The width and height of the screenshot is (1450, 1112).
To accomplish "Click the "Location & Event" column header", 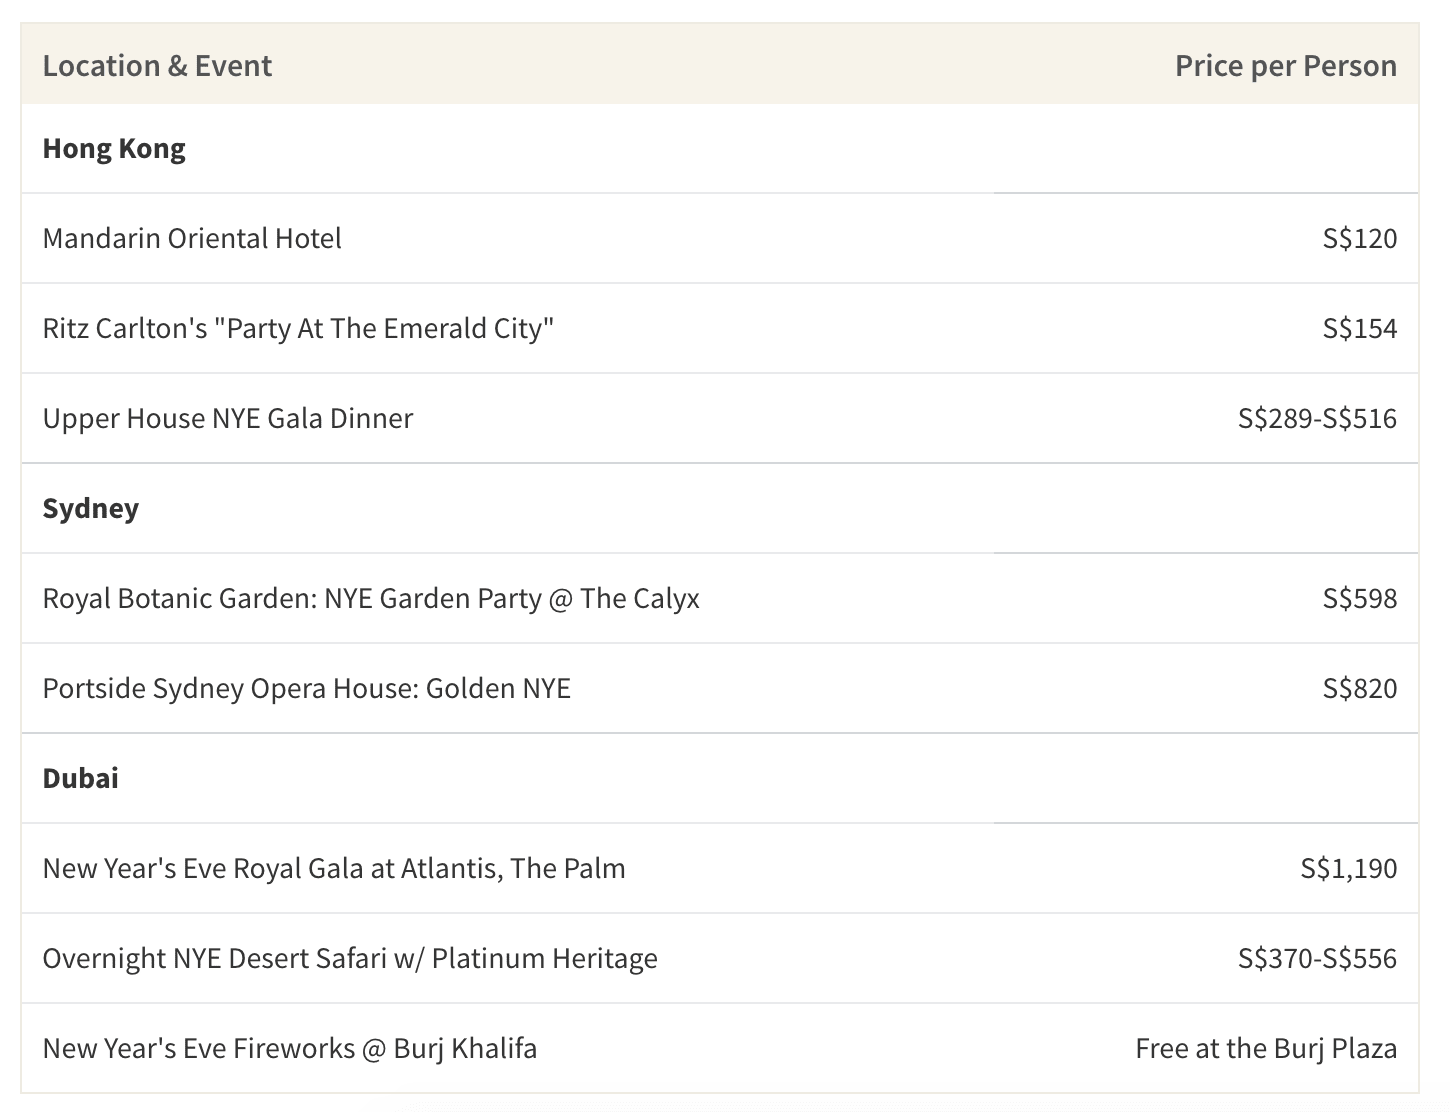I will [x=157, y=66].
